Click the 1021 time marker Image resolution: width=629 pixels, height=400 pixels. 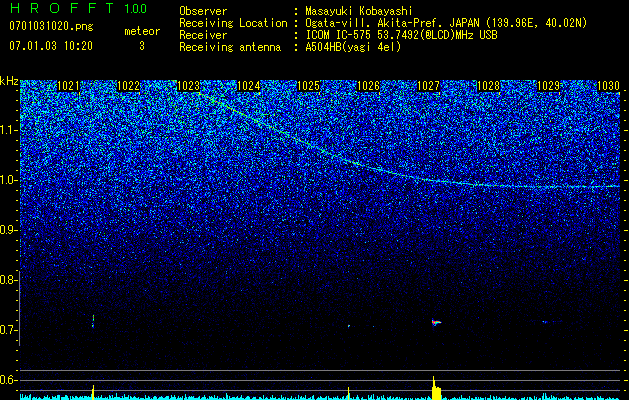coord(69,86)
